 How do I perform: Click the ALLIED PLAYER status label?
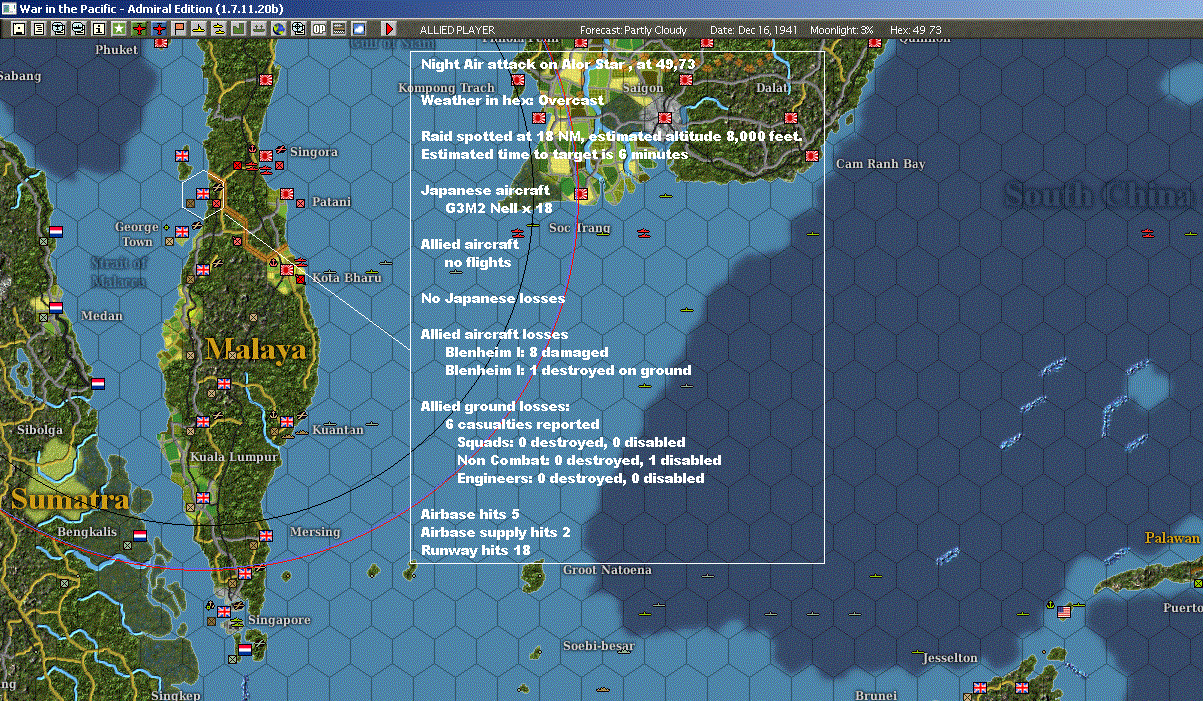pos(457,30)
